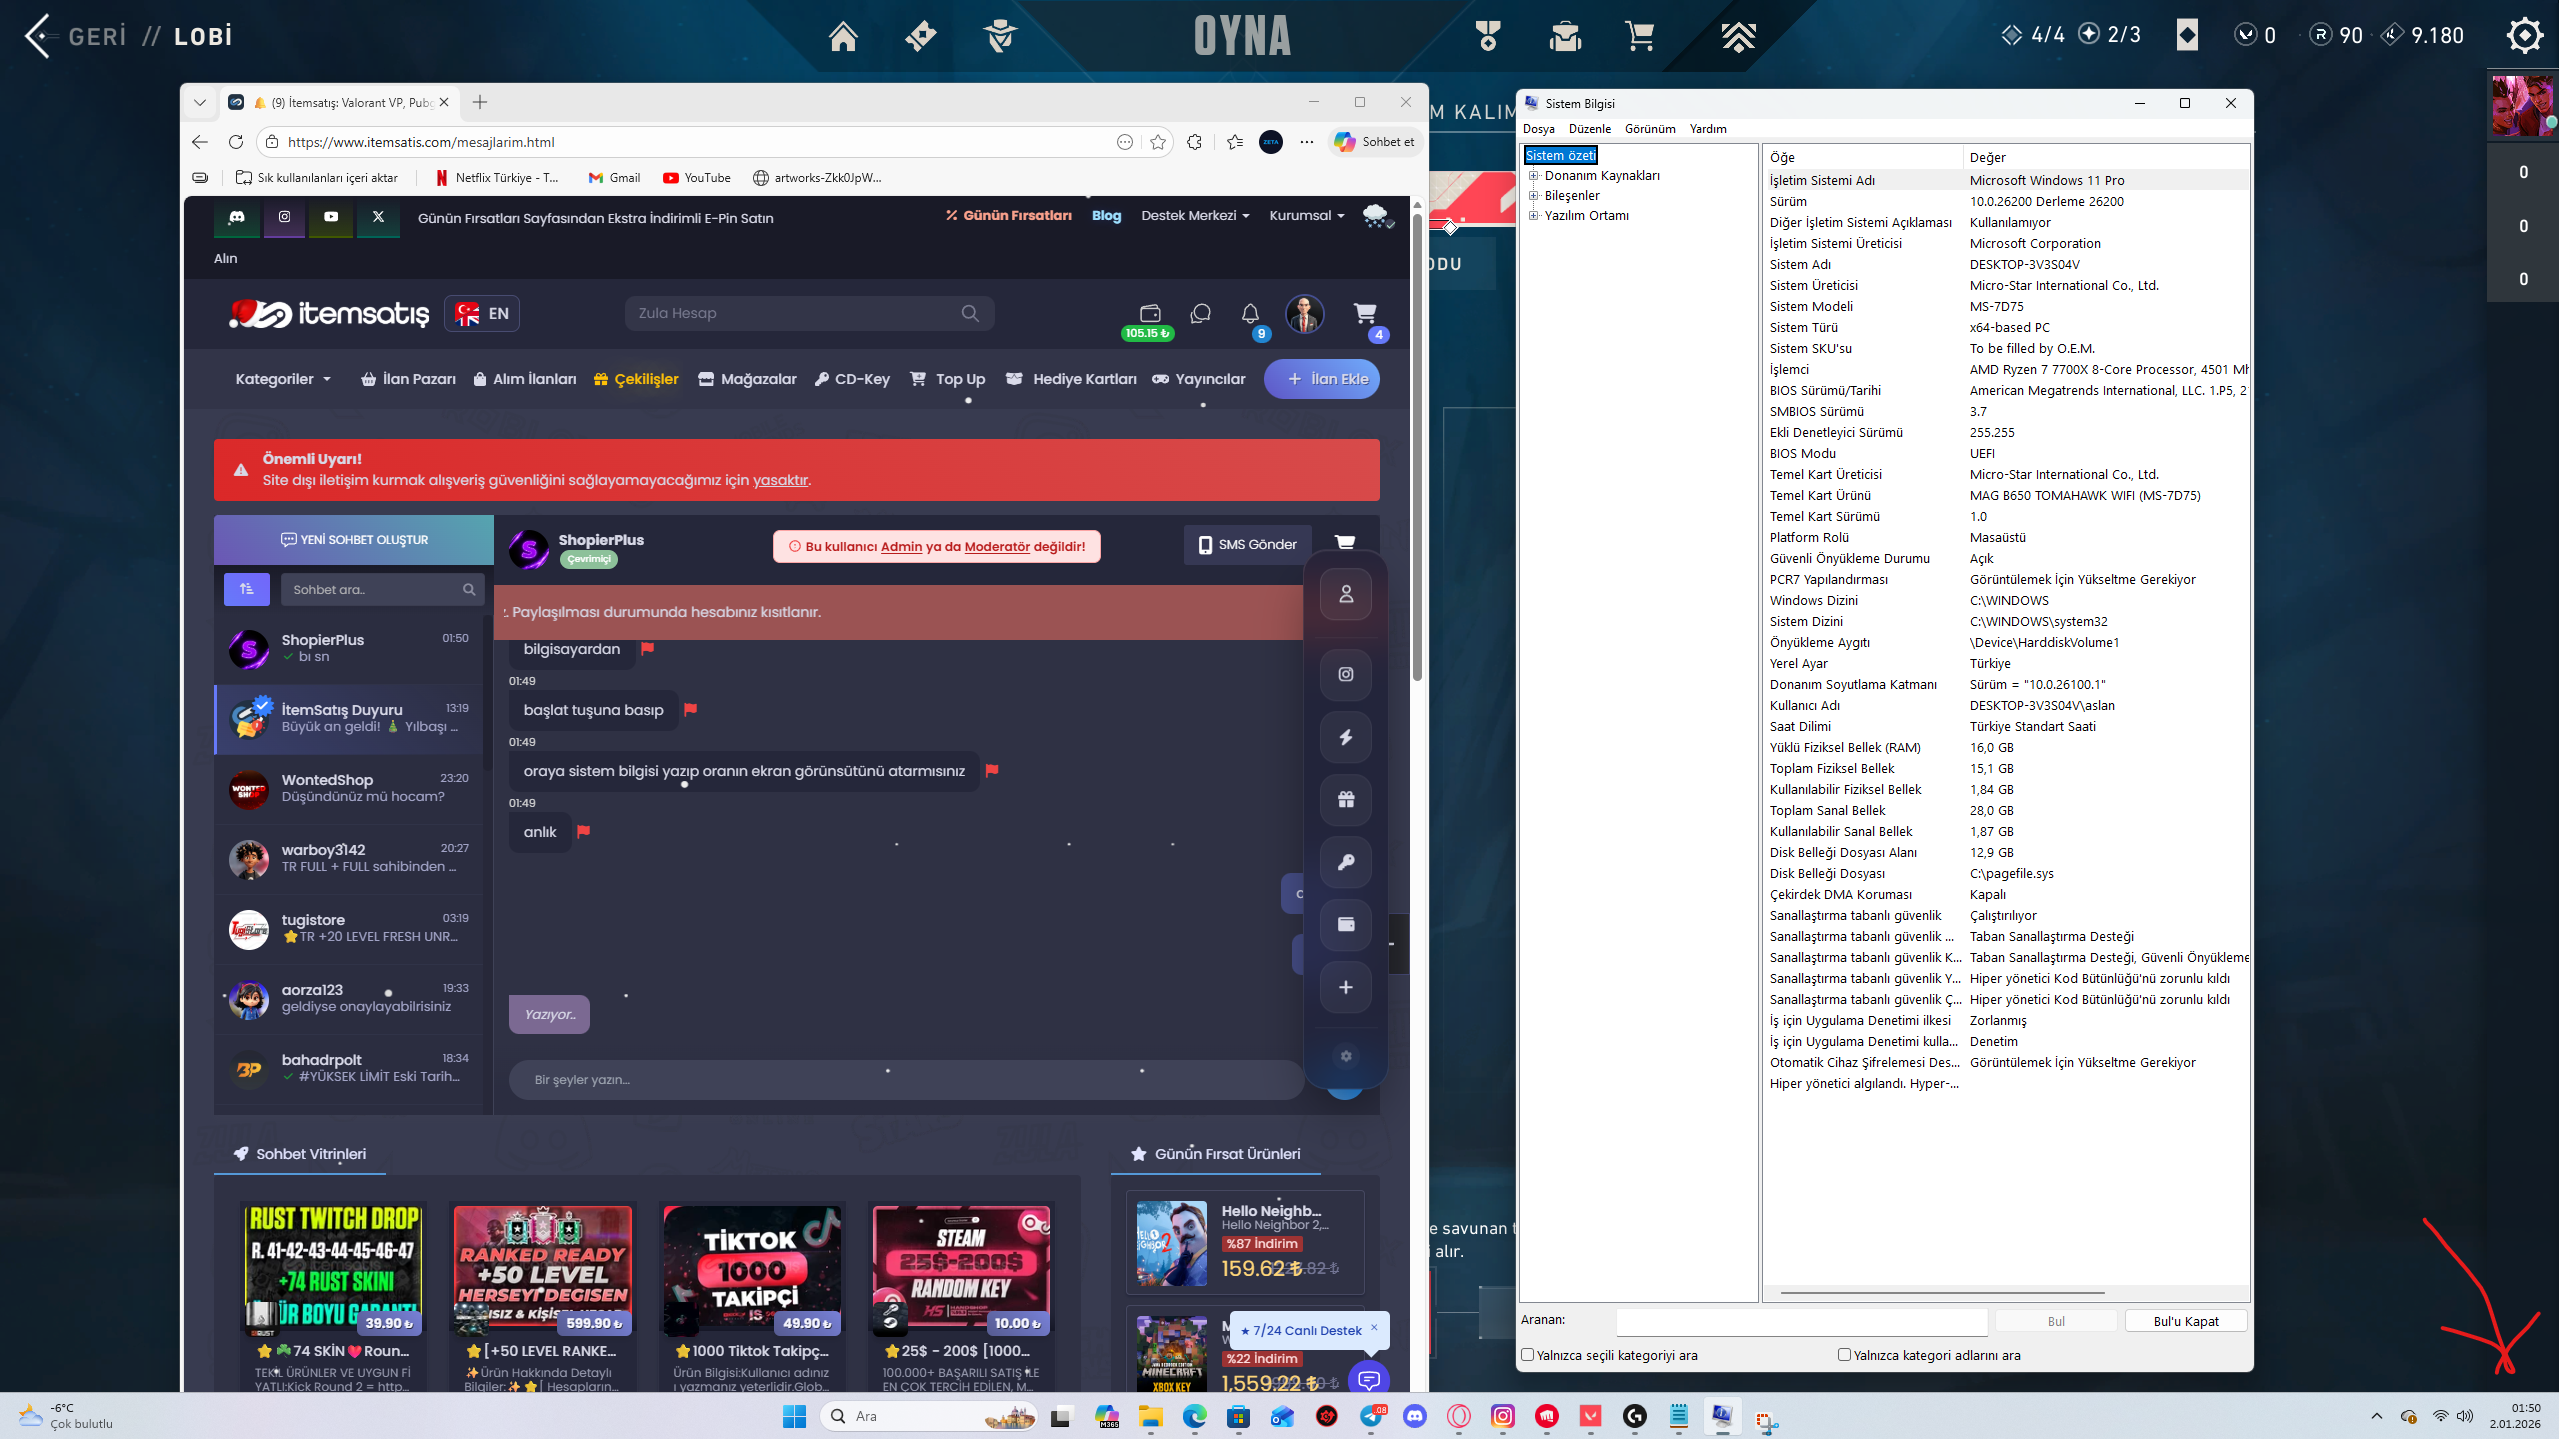Open the Instagram link in itemsatış header
The width and height of the screenshot is (2559, 1439).
[284, 217]
